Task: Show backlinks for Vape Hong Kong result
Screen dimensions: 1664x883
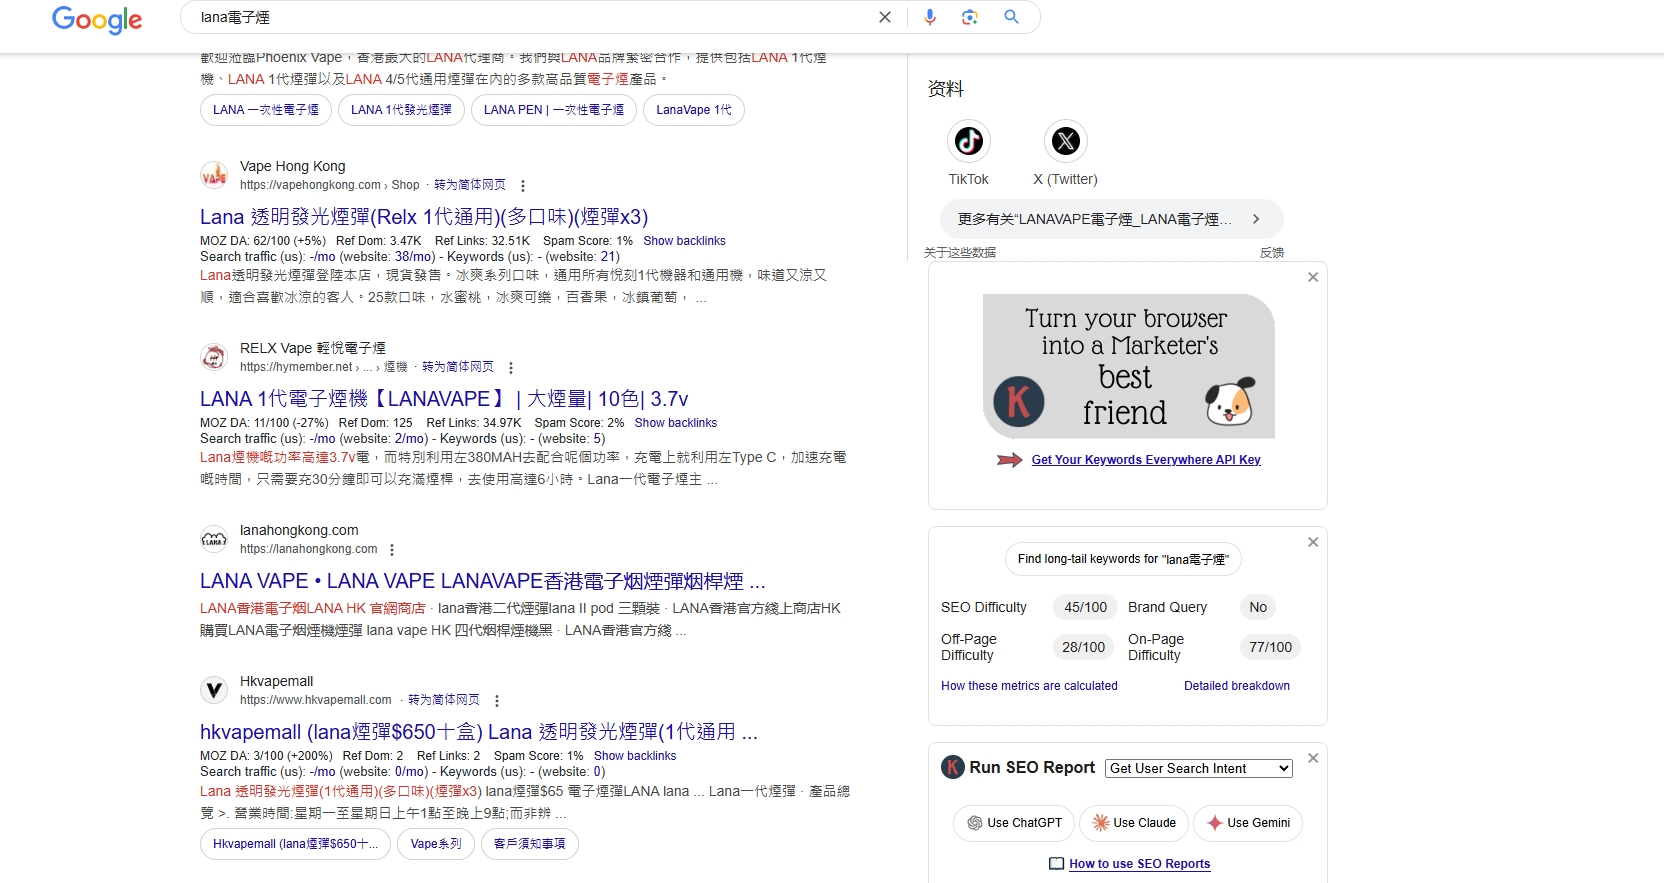Action: [x=684, y=241]
